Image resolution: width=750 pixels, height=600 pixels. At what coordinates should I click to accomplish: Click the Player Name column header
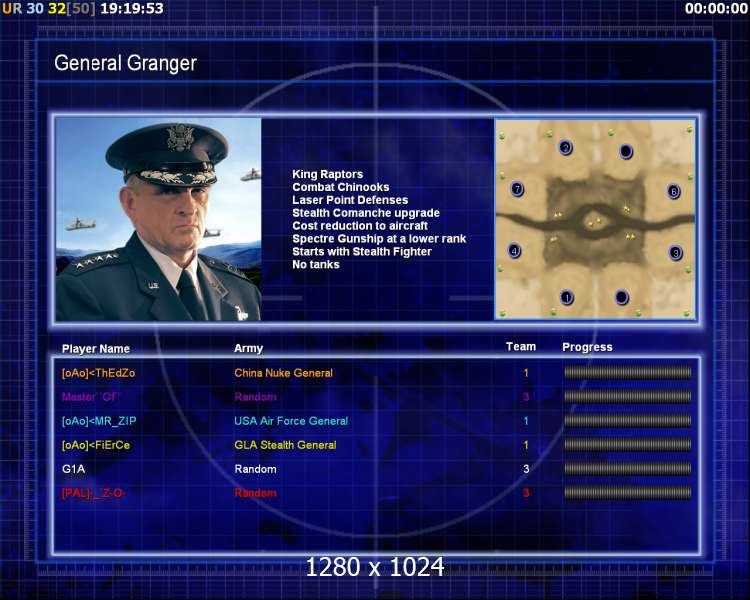pyautogui.click(x=96, y=349)
